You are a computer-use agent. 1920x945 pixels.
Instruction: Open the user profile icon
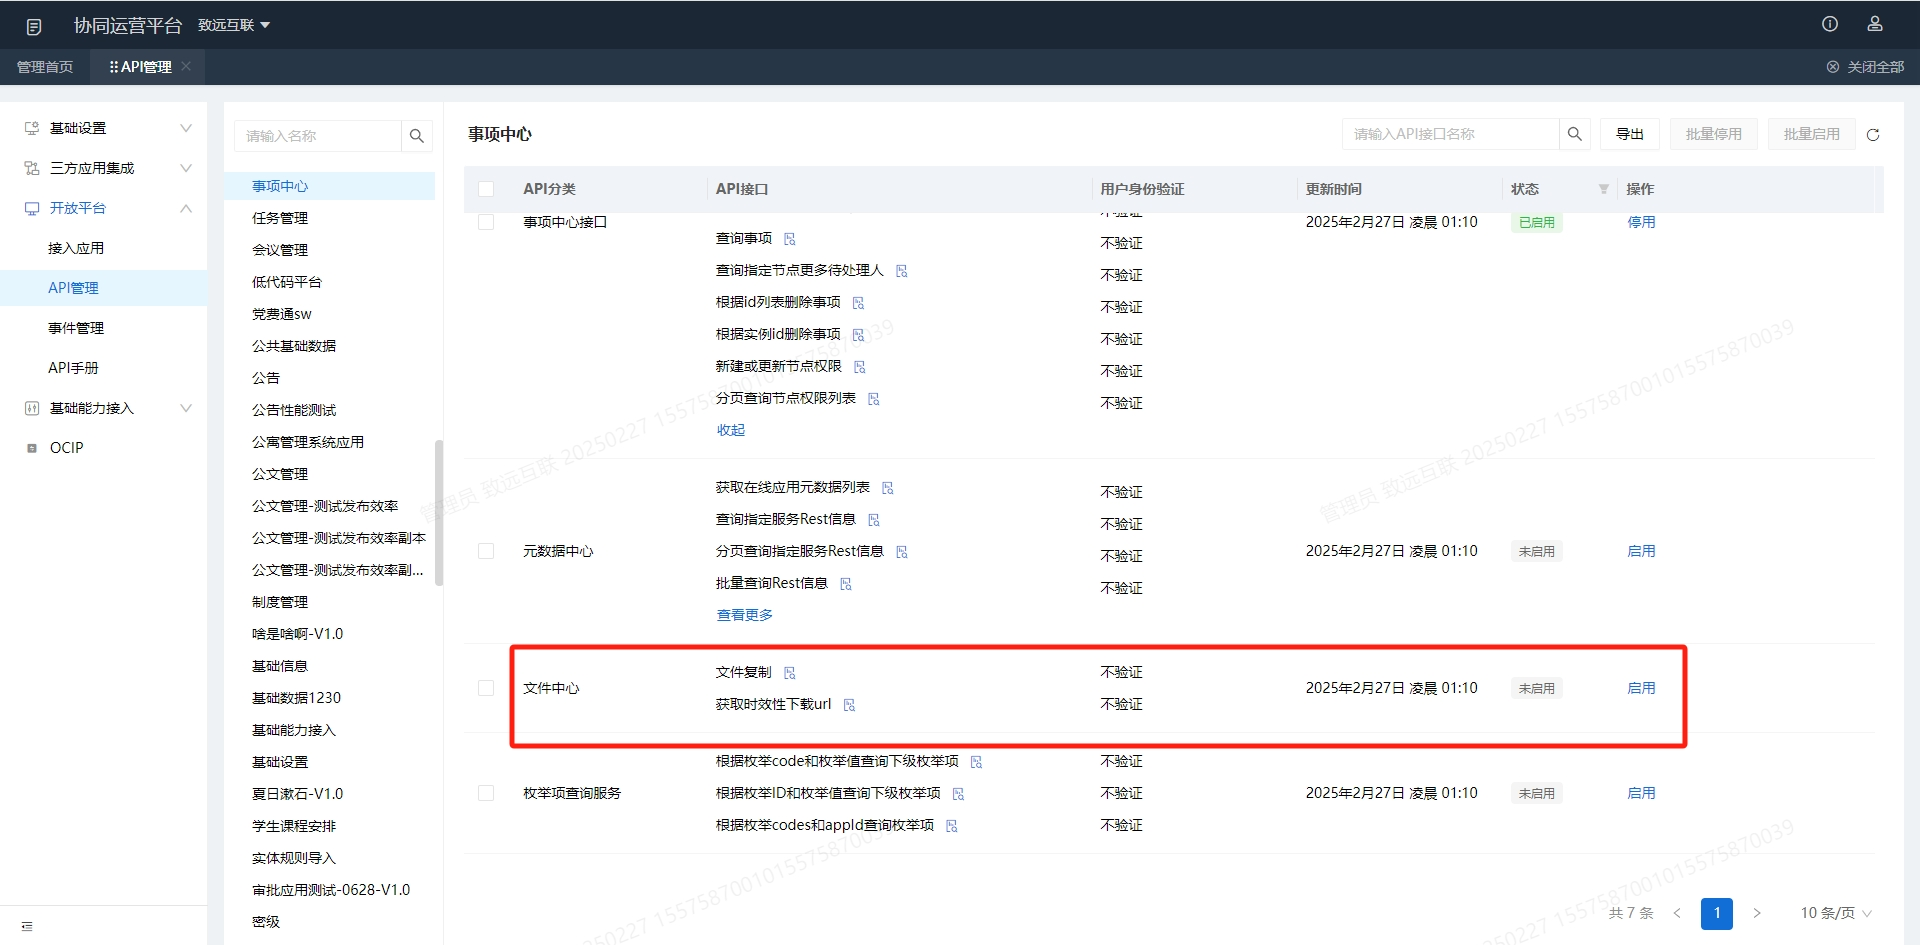(1875, 24)
